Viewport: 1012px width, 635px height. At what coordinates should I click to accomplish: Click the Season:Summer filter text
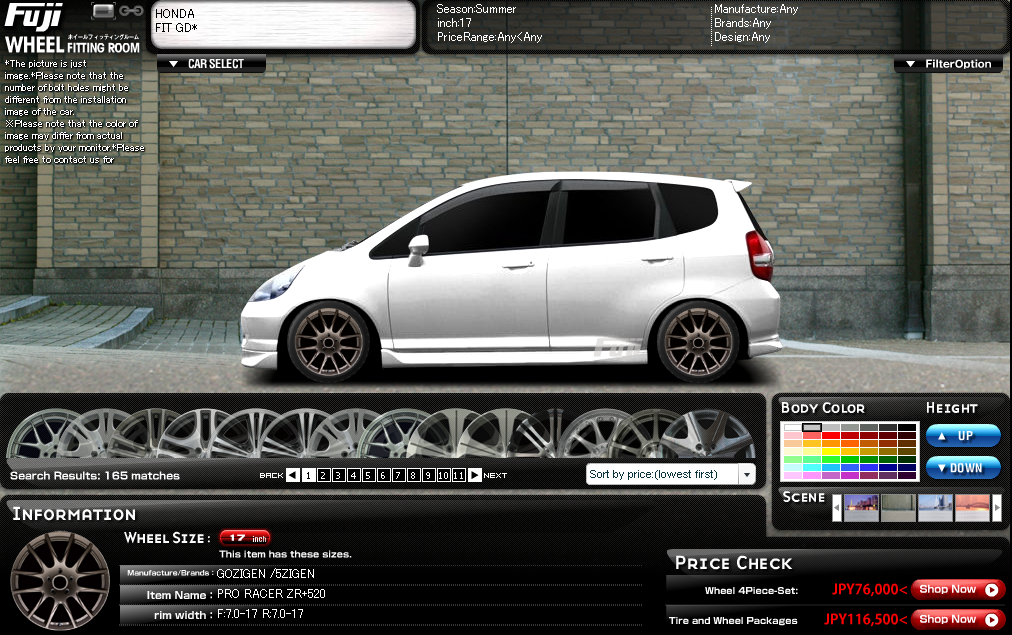(476, 9)
